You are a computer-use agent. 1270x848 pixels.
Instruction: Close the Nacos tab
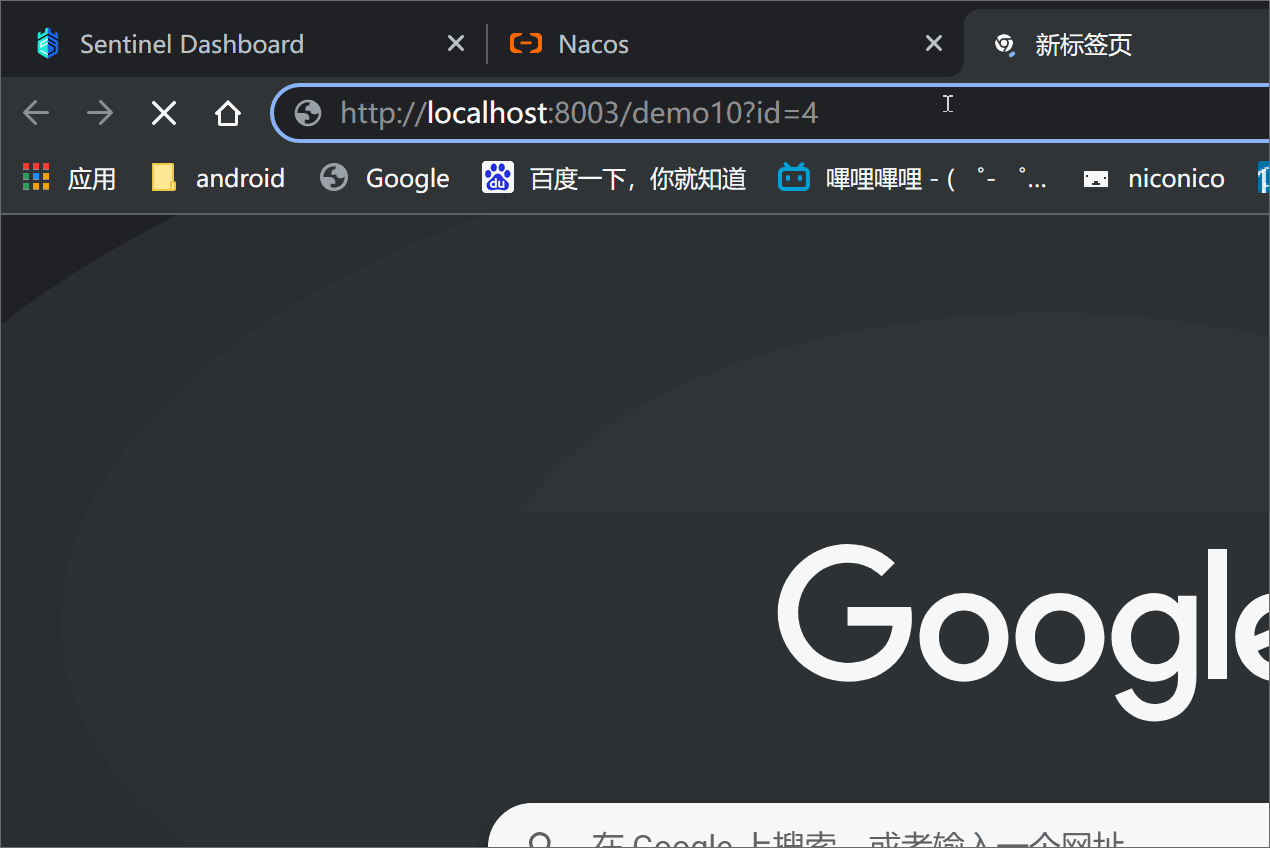pos(933,44)
